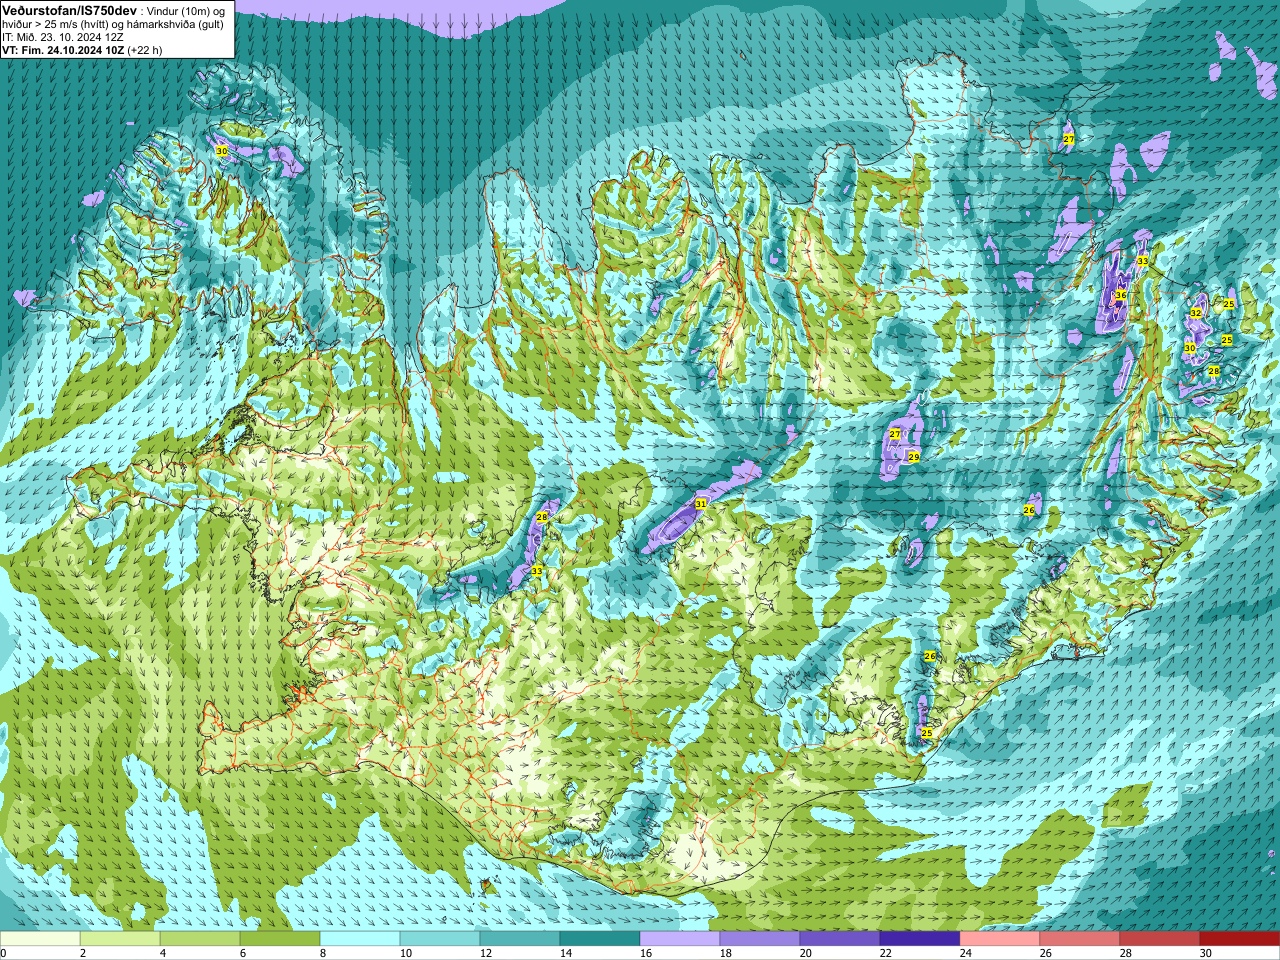This screenshot has width=1280, height=960.
Task: Click the 24–26 pink legend swatch
Action: coord(1000,939)
